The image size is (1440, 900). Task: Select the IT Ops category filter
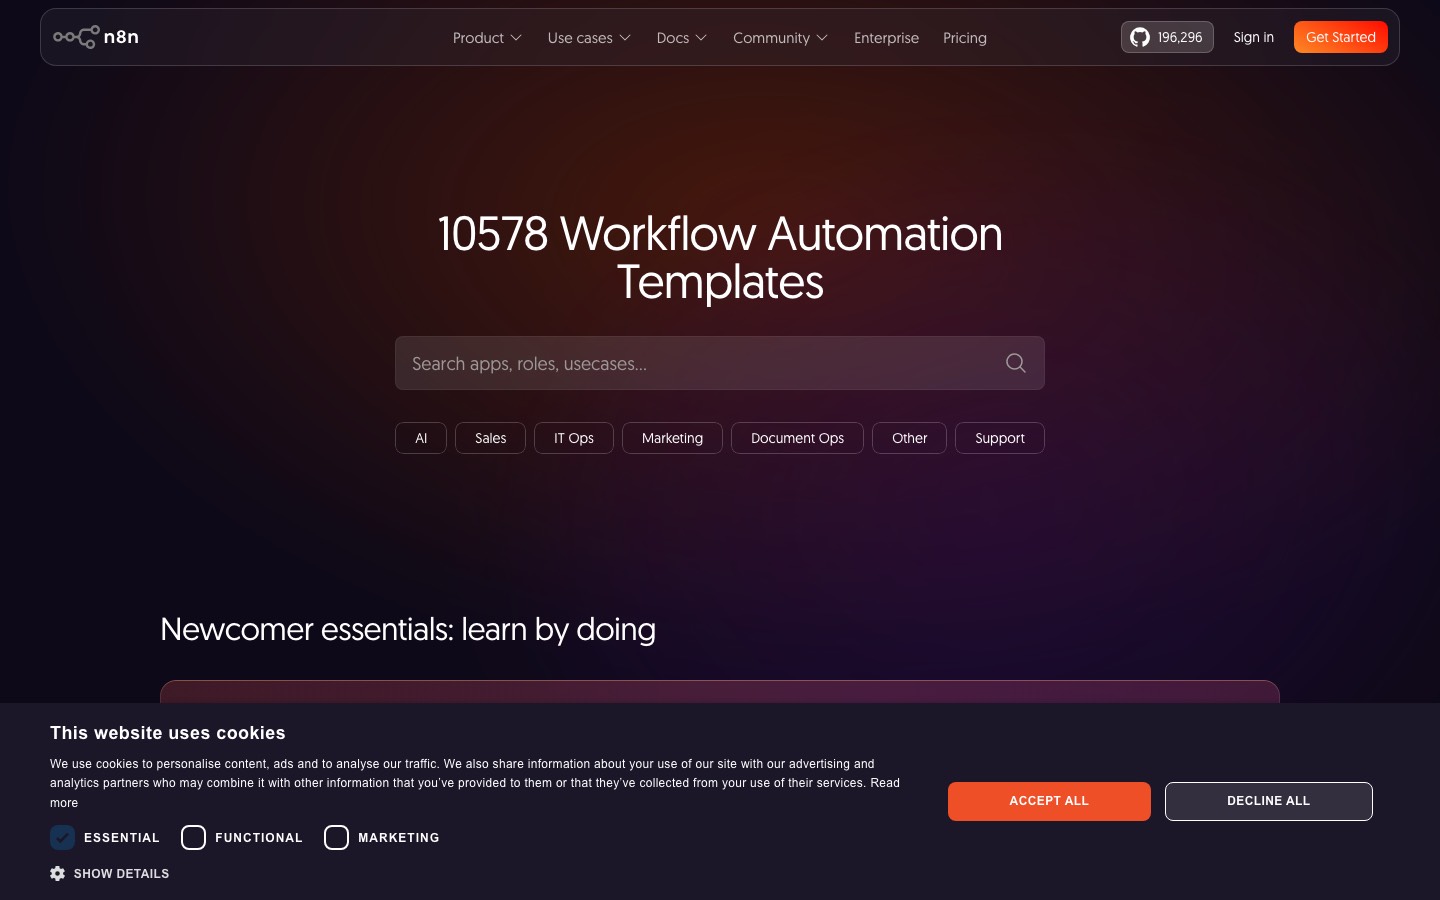pos(574,438)
